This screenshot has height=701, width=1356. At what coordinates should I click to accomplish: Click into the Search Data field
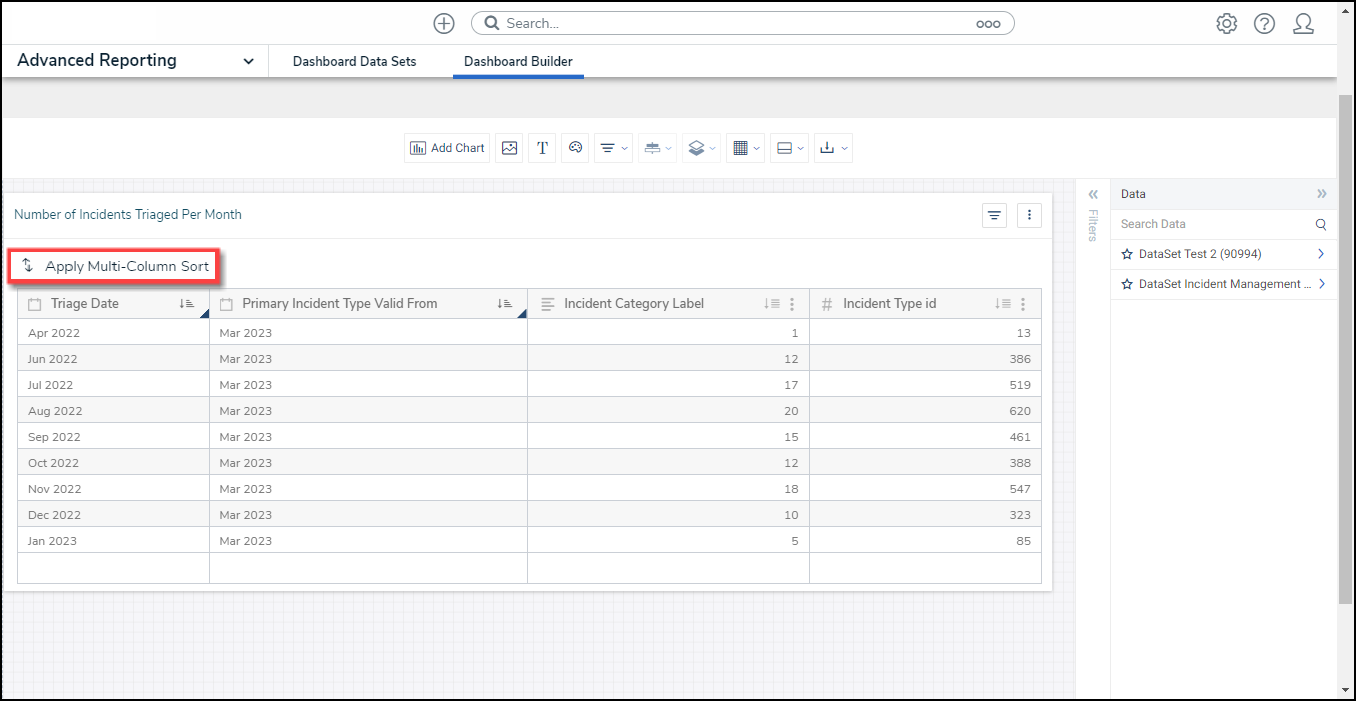[x=1210, y=224]
